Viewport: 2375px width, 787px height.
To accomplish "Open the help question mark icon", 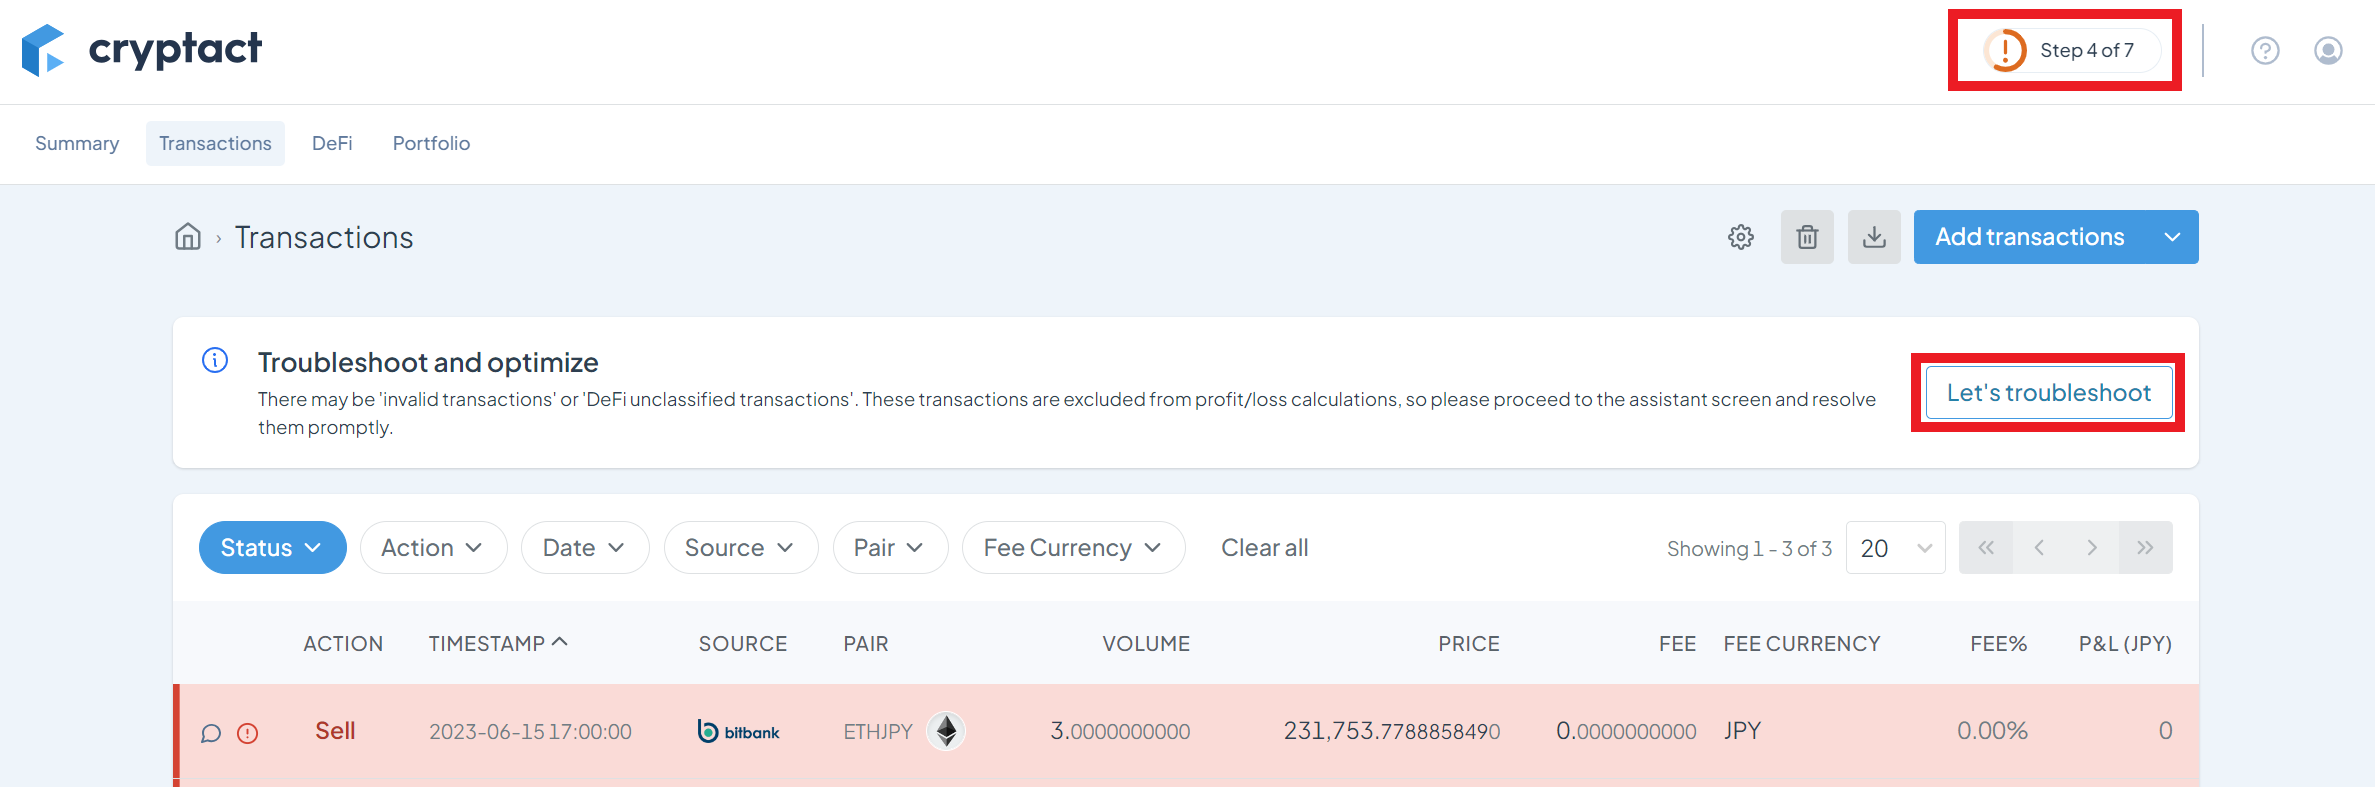I will tap(2265, 50).
